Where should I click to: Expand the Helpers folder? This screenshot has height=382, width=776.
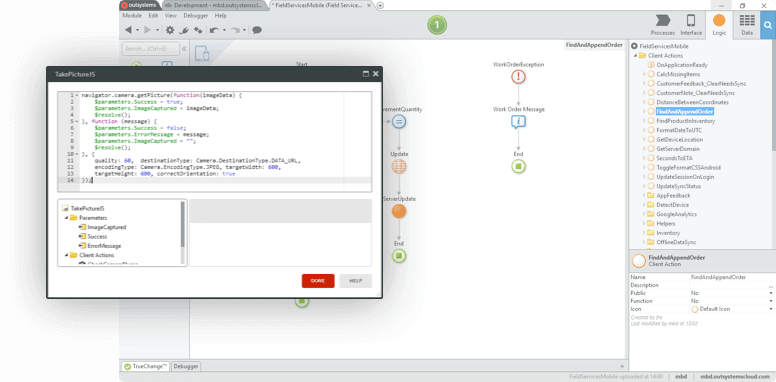[x=644, y=224]
